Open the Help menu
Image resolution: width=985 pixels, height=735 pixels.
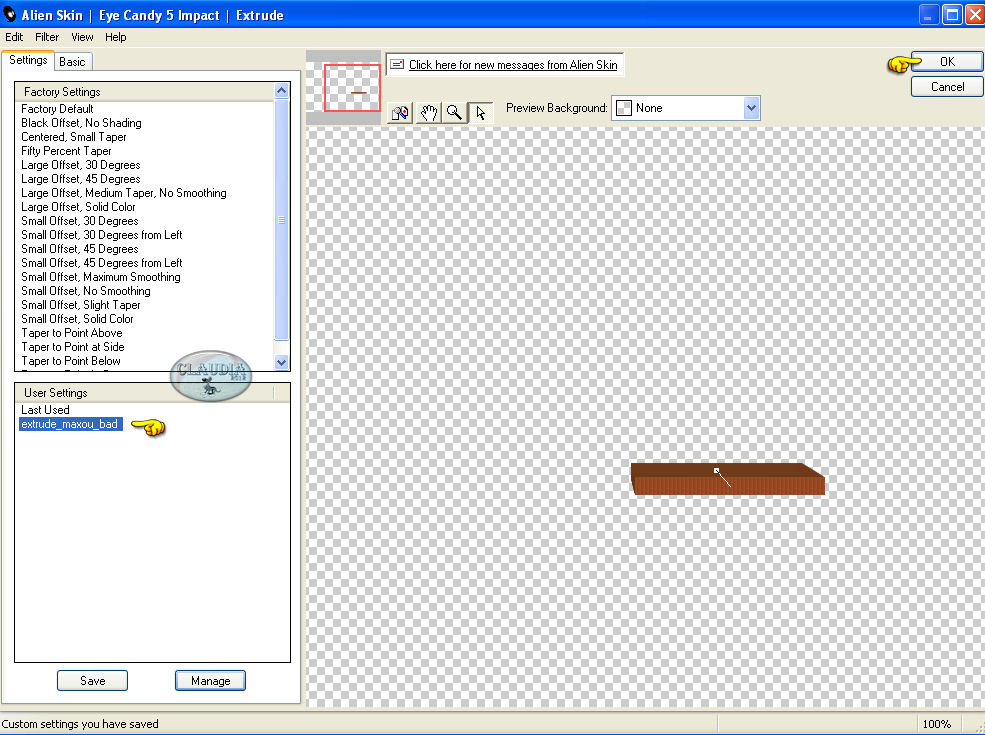[x=116, y=37]
